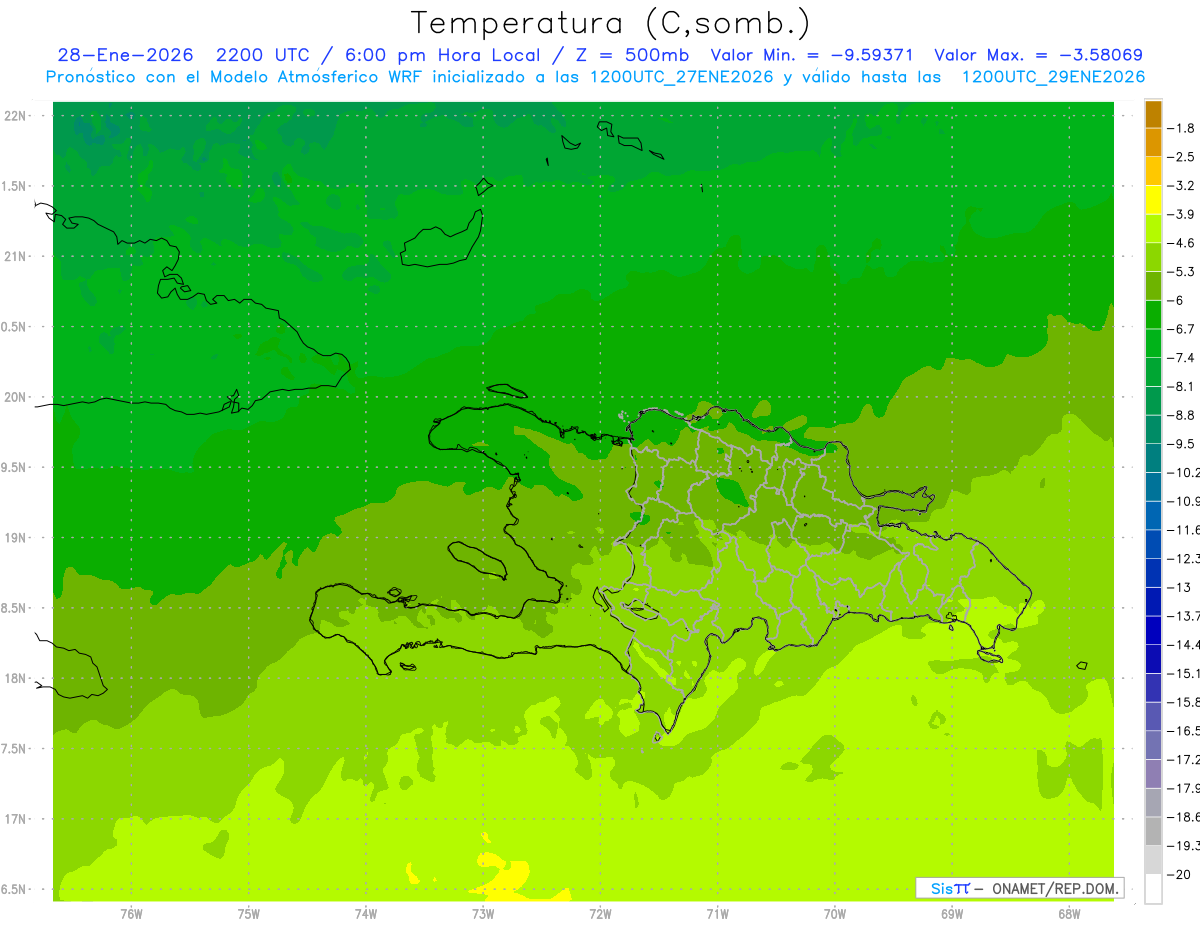Click the "68W" longitude label
The height and width of the screenshot is (927, 1200).
pyautogui.click(x=1069, y=914)
